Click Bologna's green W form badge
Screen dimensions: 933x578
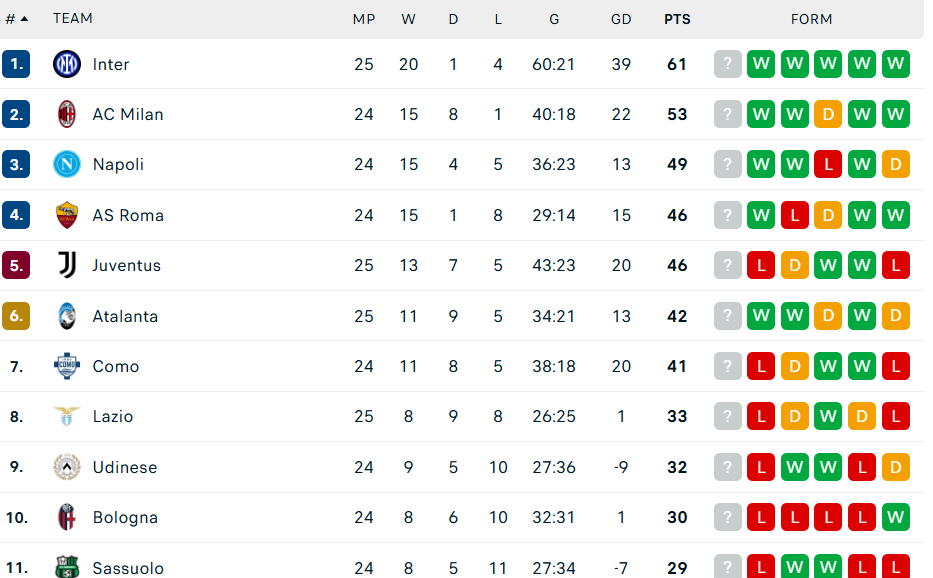coord(895,517)
